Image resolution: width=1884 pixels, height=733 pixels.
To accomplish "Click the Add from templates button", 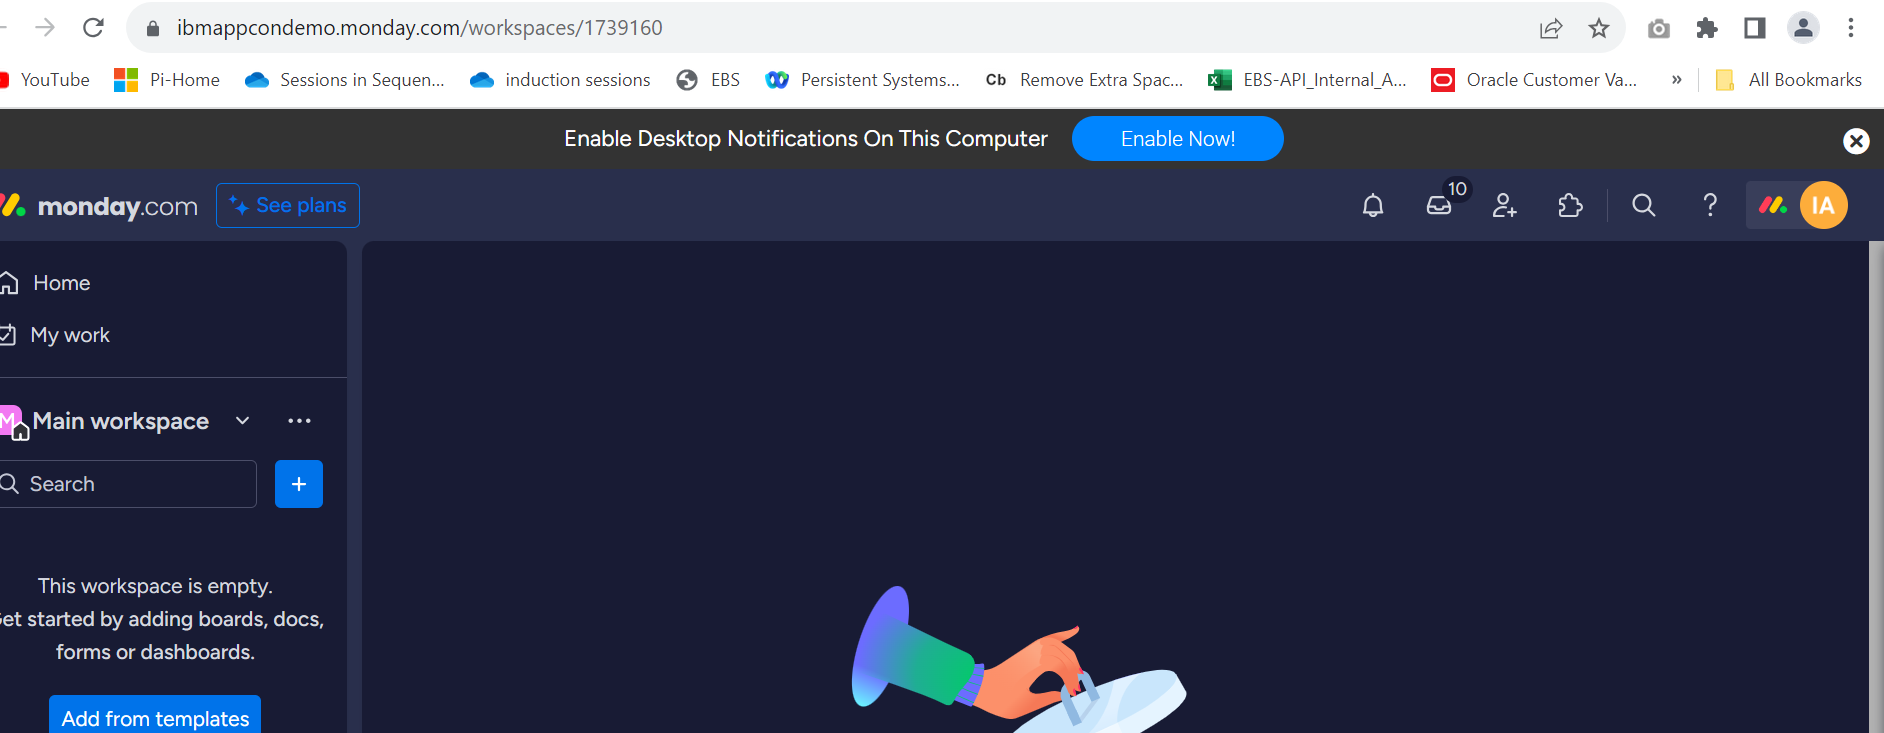I will click(x=155, y=716).
